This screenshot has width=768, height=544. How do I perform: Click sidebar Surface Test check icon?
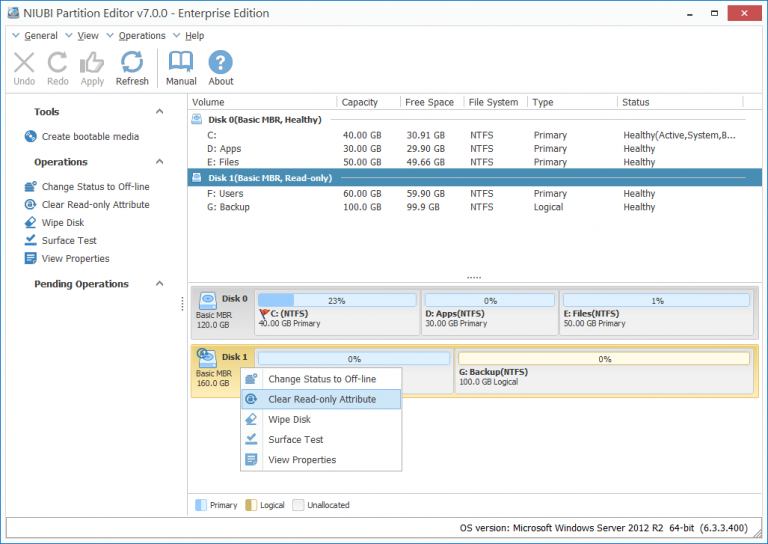pos(30,240)
